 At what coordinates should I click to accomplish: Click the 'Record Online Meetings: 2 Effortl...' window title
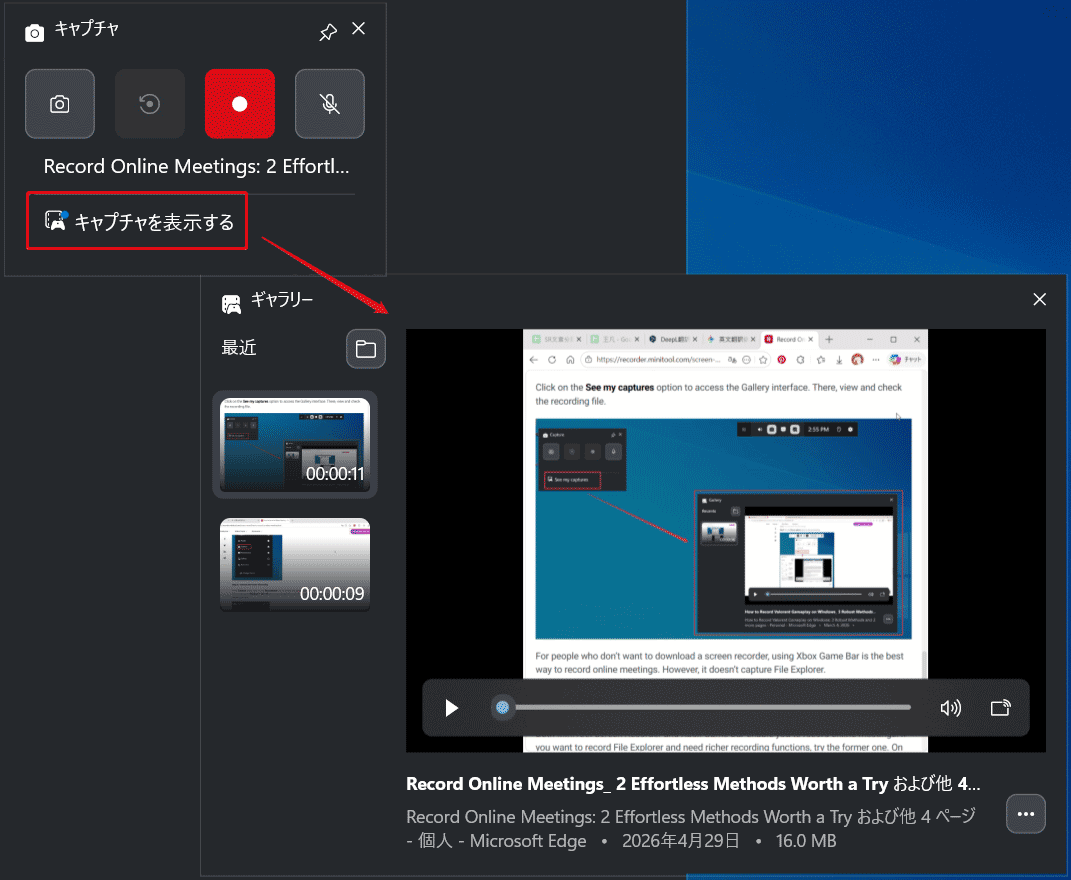click(x=197, y=166)
